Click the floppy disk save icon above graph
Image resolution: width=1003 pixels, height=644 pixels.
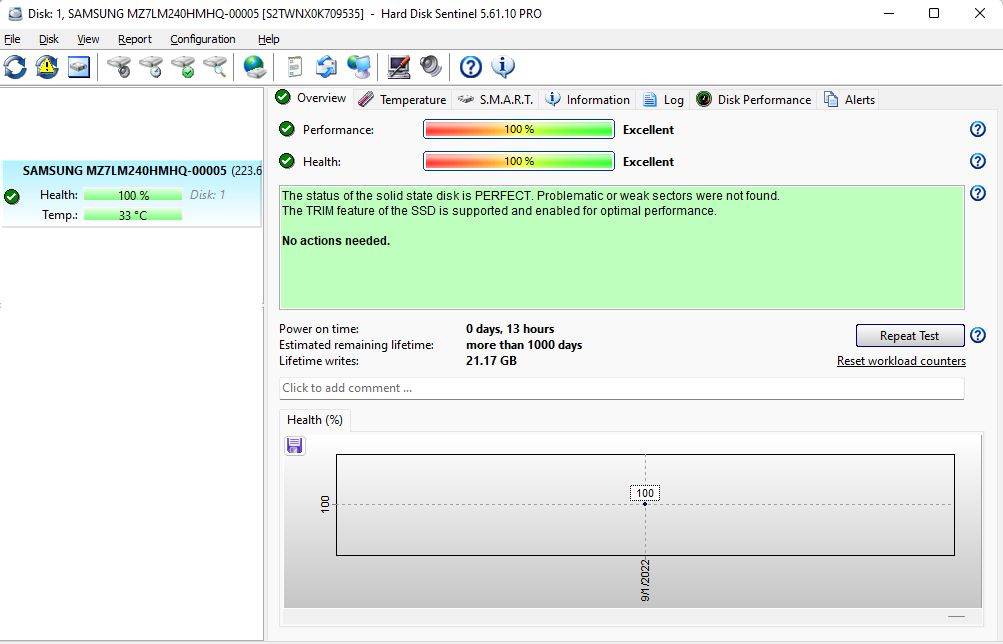294,446
